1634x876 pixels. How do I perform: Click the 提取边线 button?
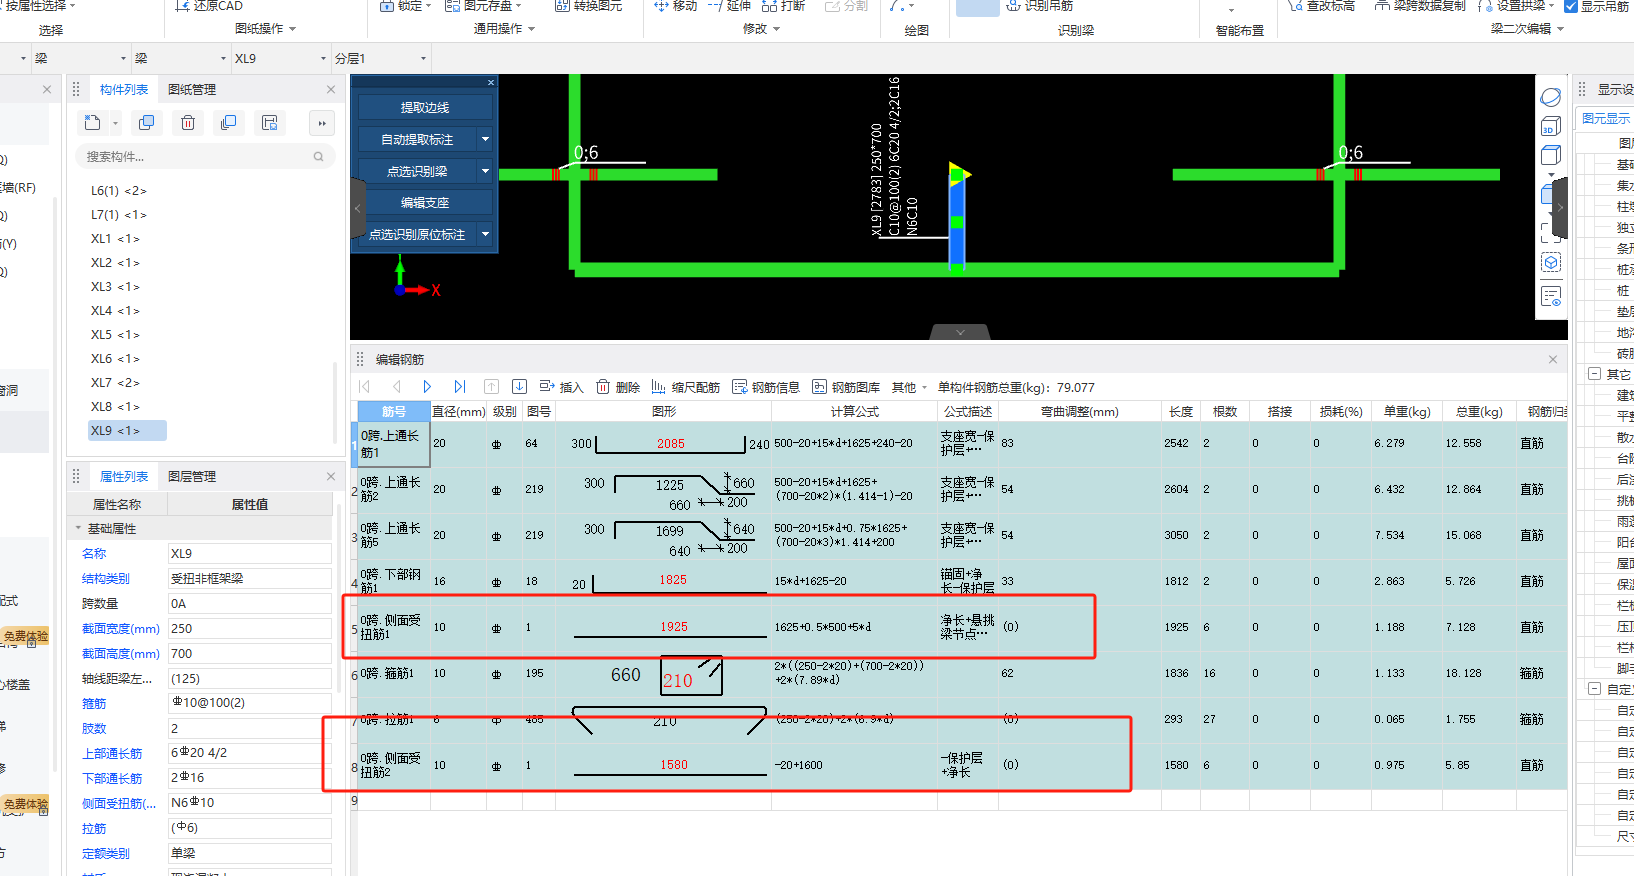point(425,107)
